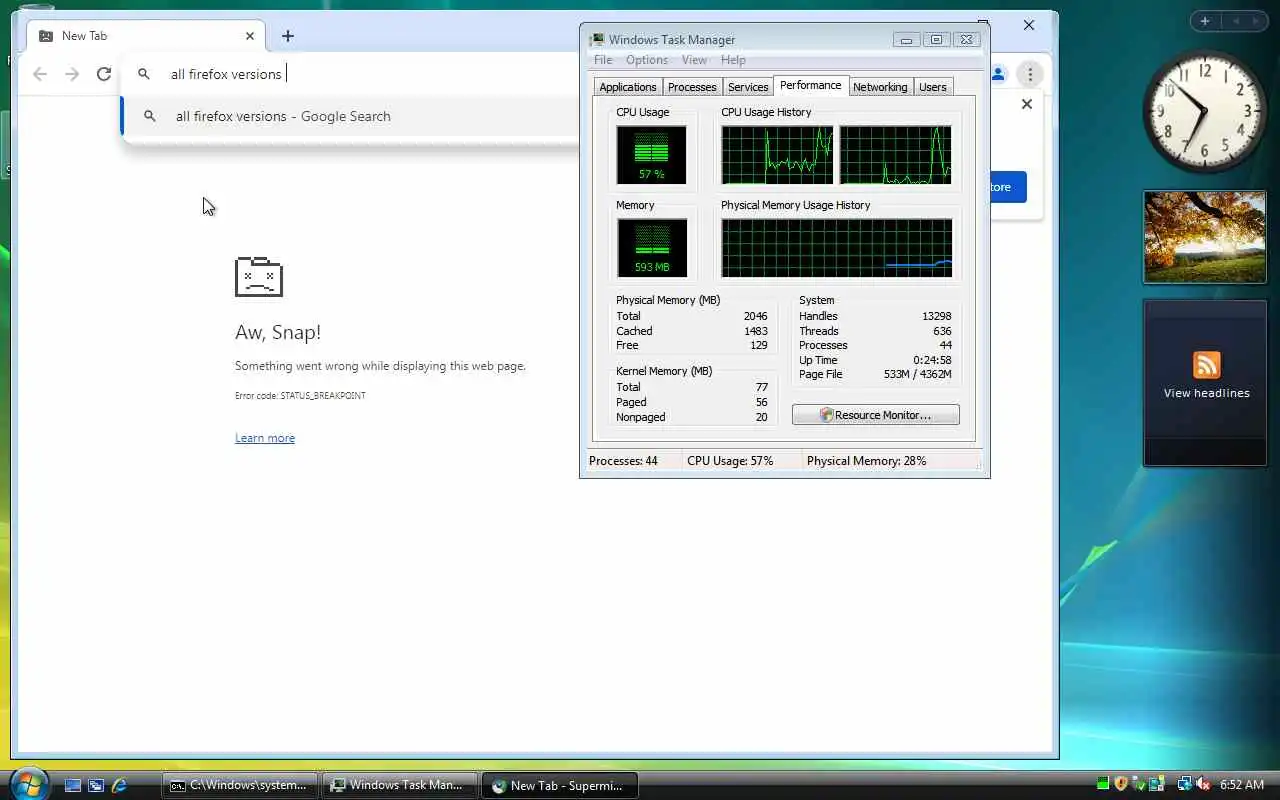Click the Page File value 533M / 4362M

[918, 374]
